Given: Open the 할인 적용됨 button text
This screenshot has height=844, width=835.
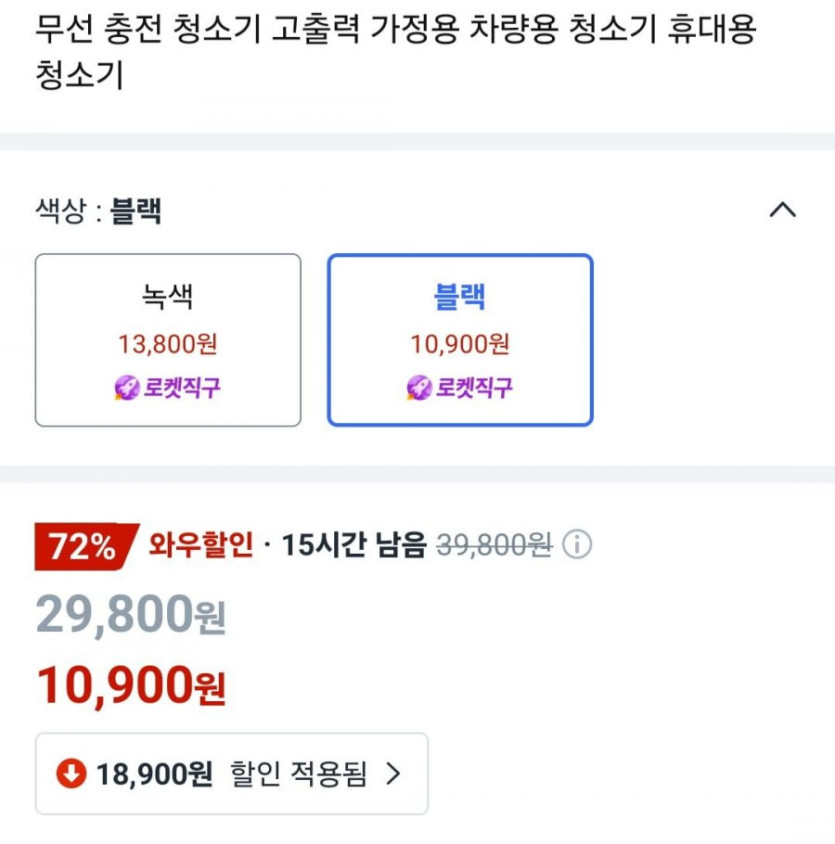Looking at the screenshot, I should (298, 773).
